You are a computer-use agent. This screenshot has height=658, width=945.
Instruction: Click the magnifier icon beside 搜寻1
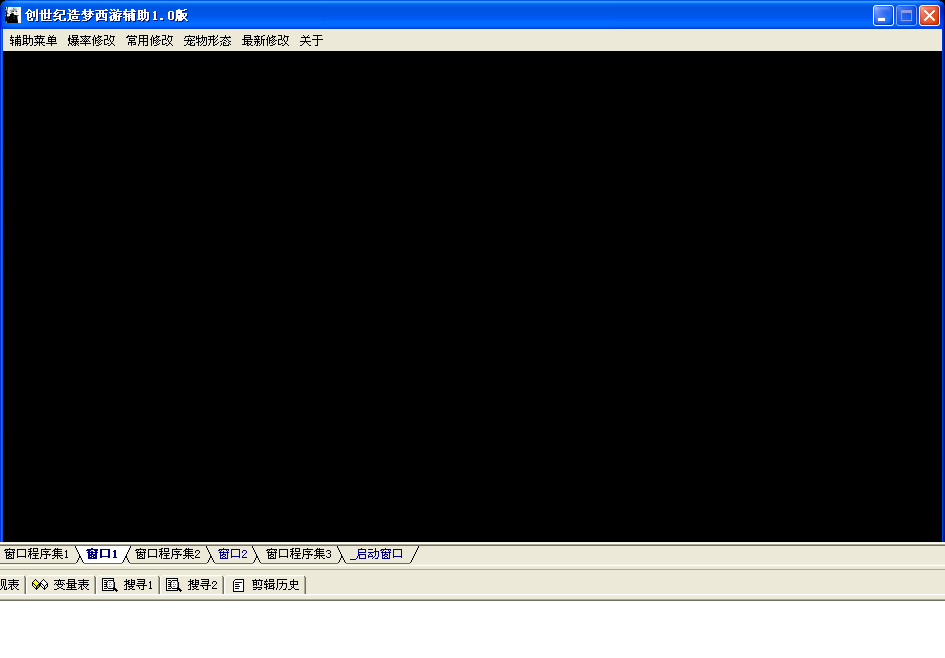[x=109, y=584]
